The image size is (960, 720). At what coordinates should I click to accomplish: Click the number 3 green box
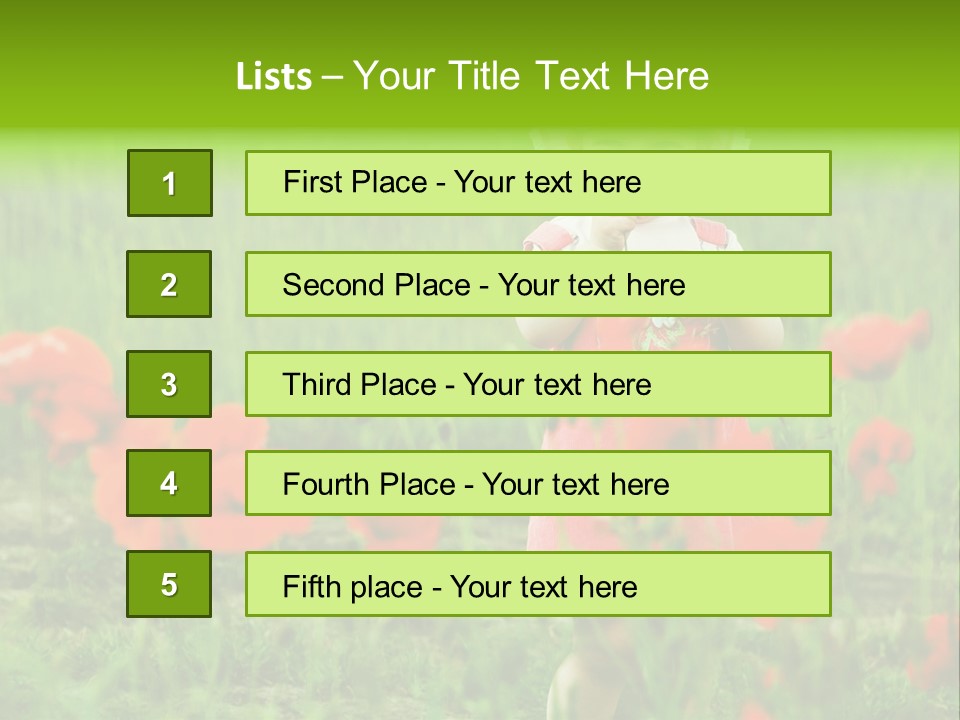click(169, 384)
